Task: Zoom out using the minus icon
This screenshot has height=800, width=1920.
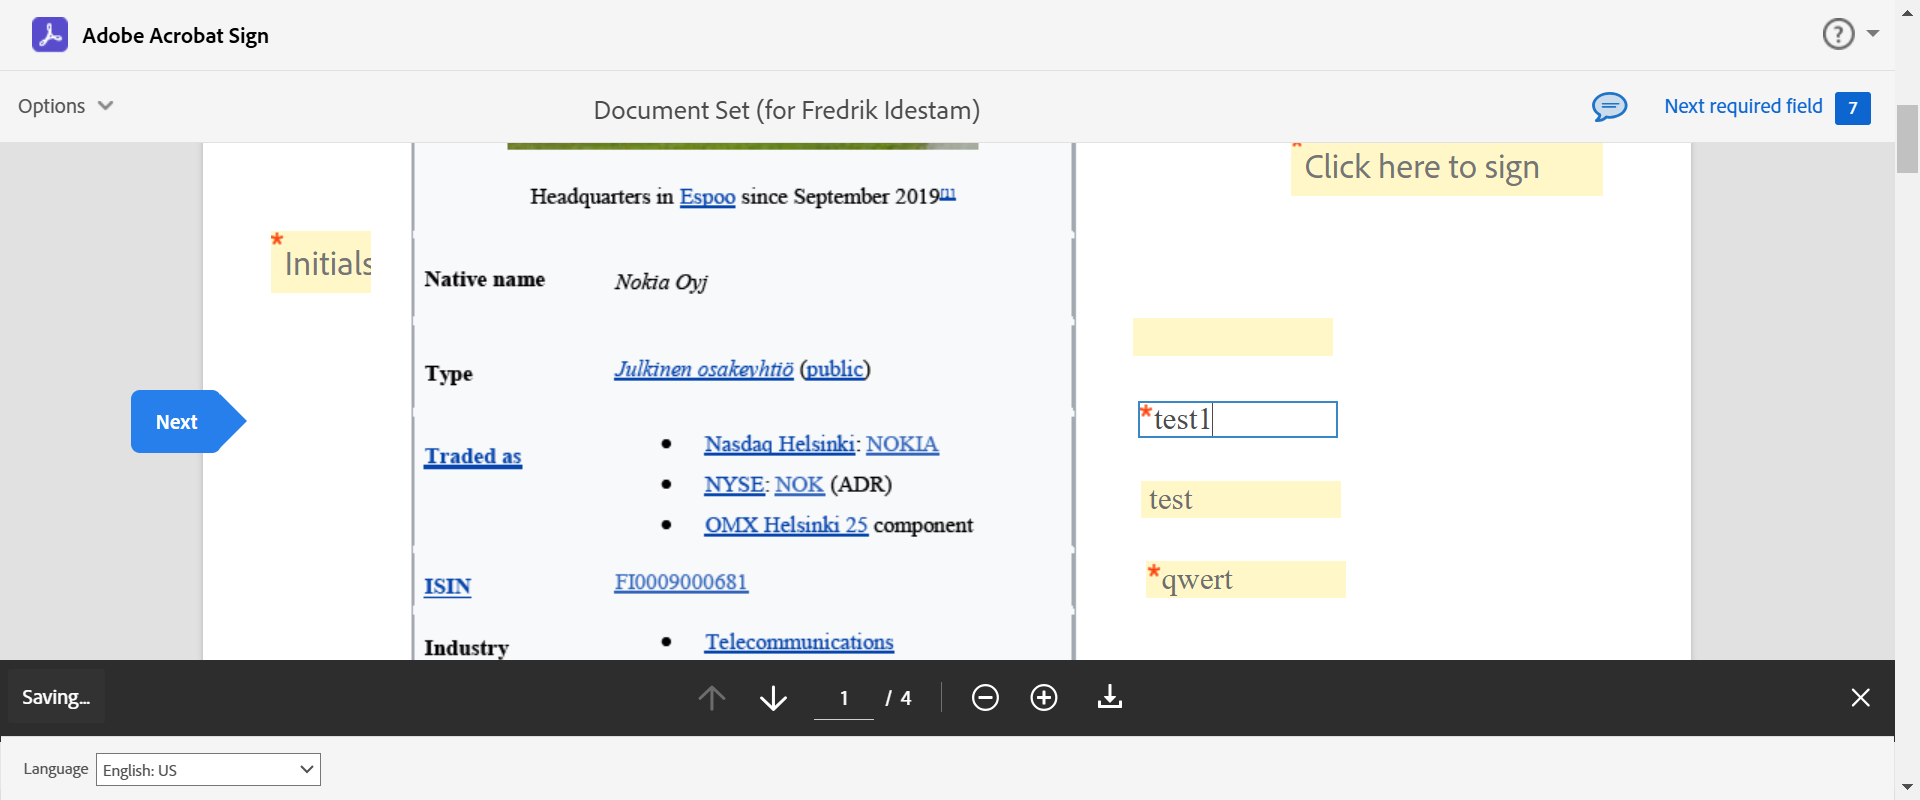Action: click(x=985, y=698)
